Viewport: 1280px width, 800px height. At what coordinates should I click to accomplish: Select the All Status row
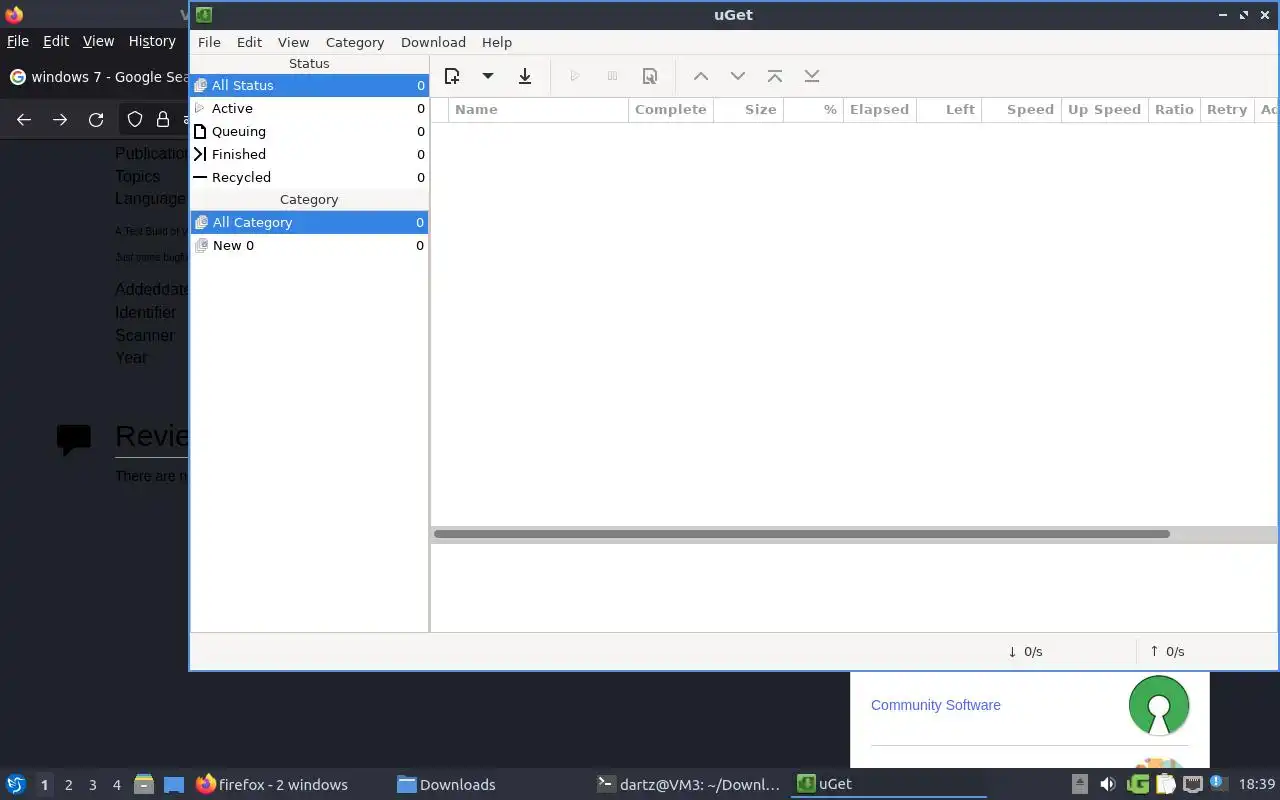[x=309, y=85]
